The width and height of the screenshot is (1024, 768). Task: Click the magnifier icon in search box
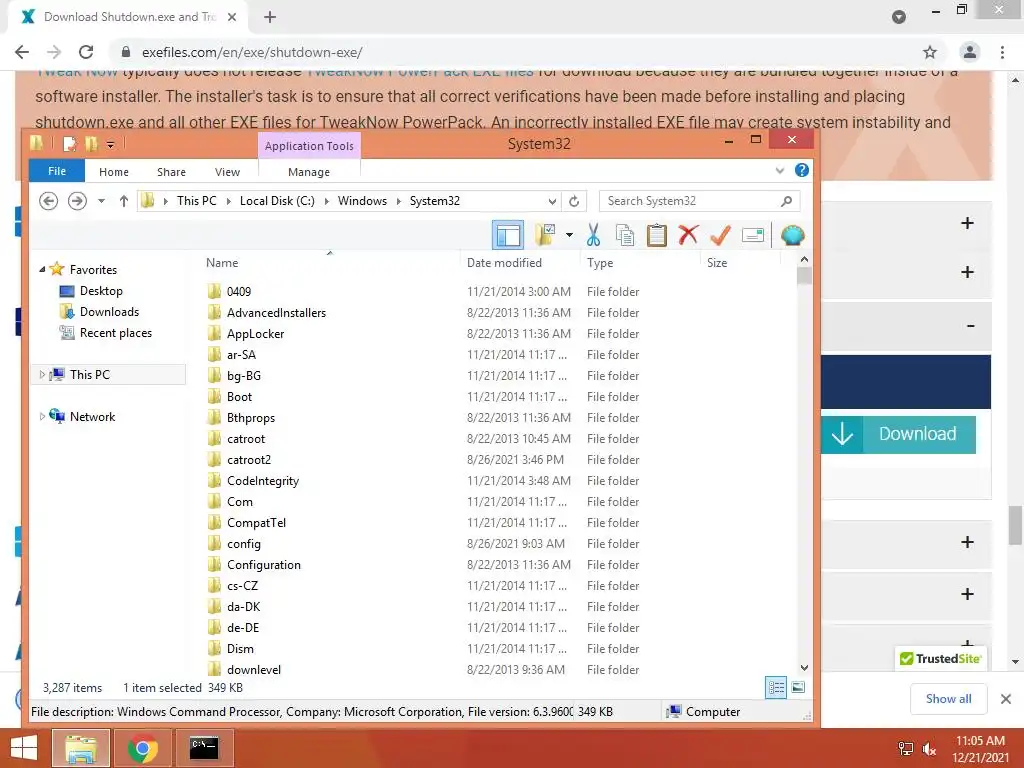(786, 201)
